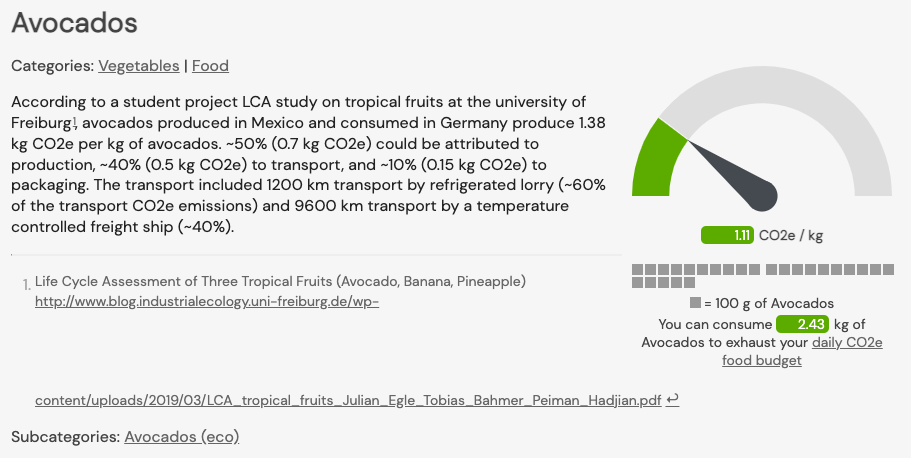Click the last grey square in the second row
911x458 pixels.
pyautogui.click(x=689, y=282)
